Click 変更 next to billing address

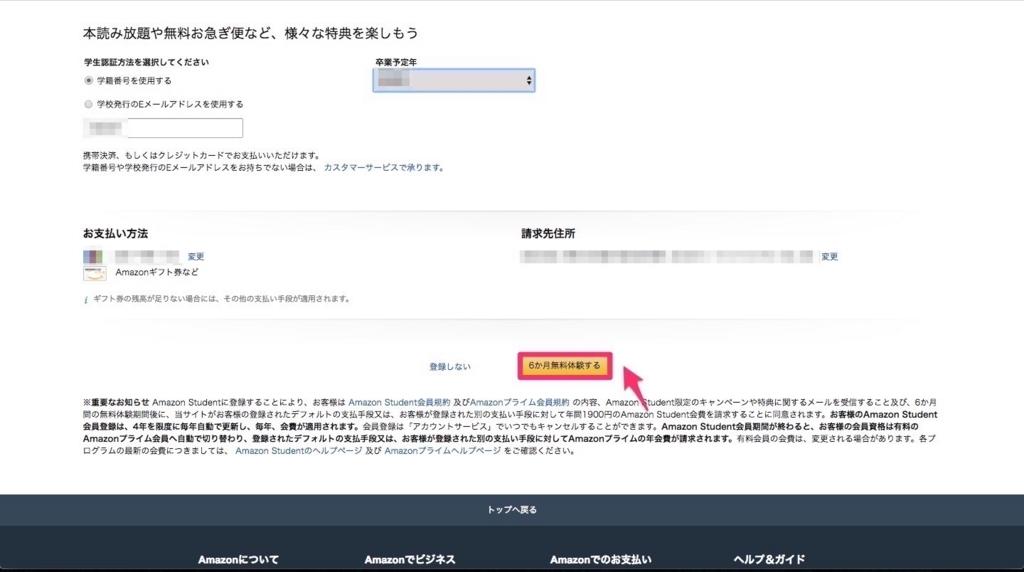(x=829, y=257)
